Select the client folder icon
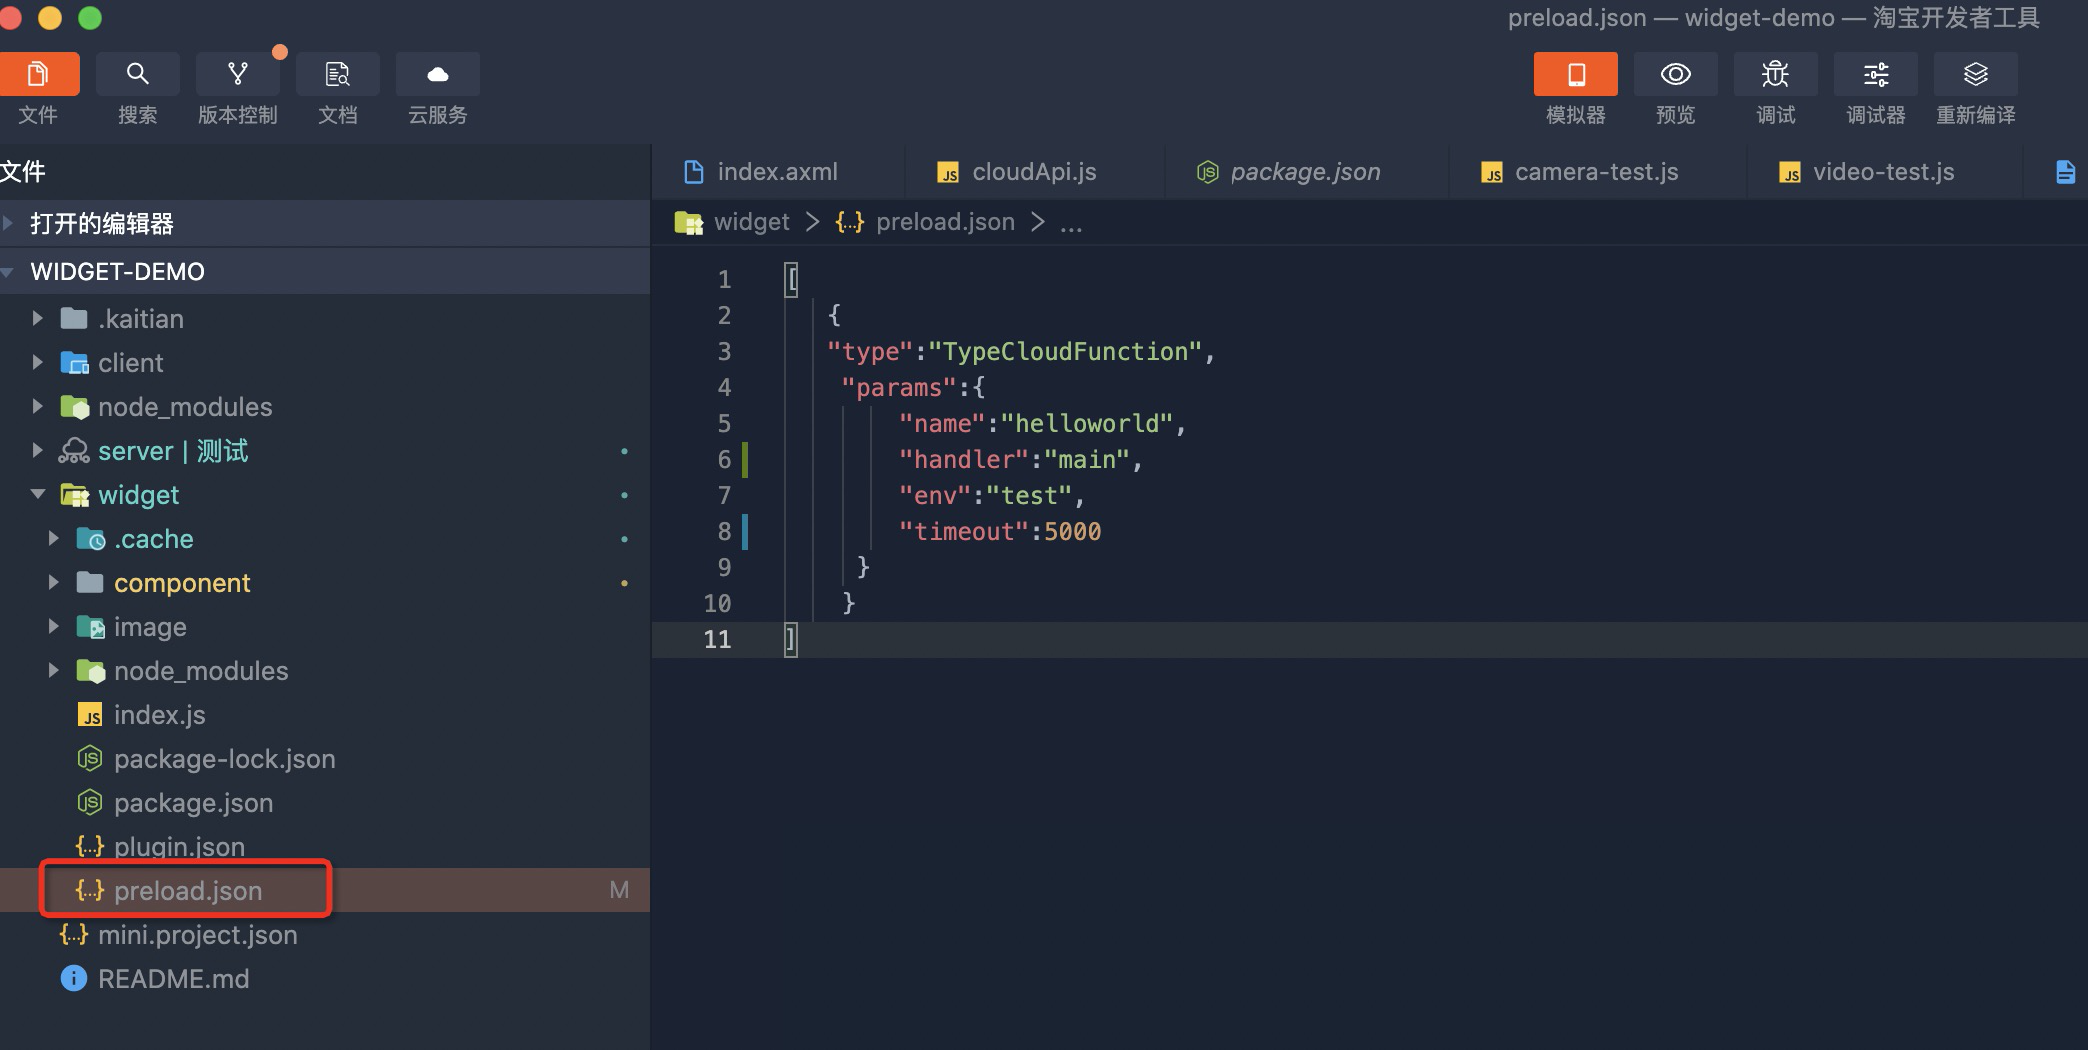The image size is (2088, 1050). (74, 362)
